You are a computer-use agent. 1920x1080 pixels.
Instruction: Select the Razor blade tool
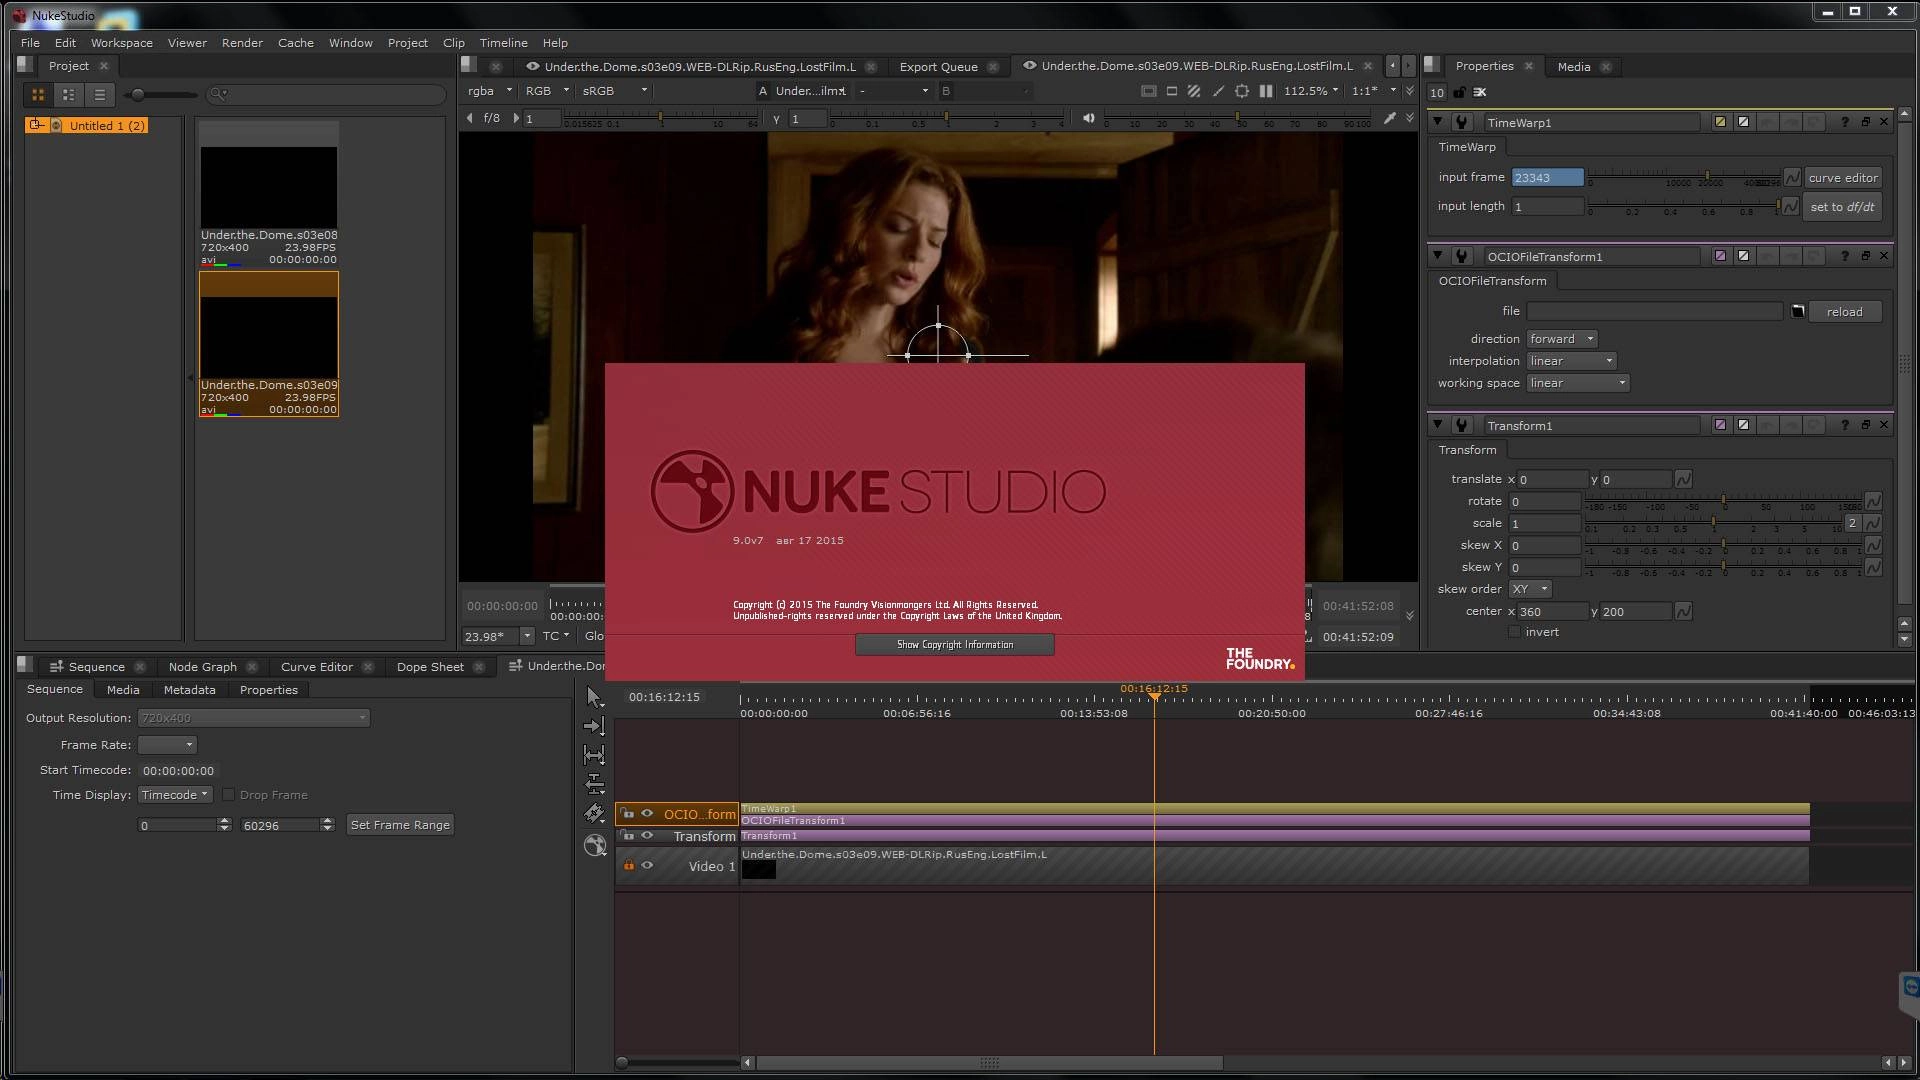pos(595,813)
